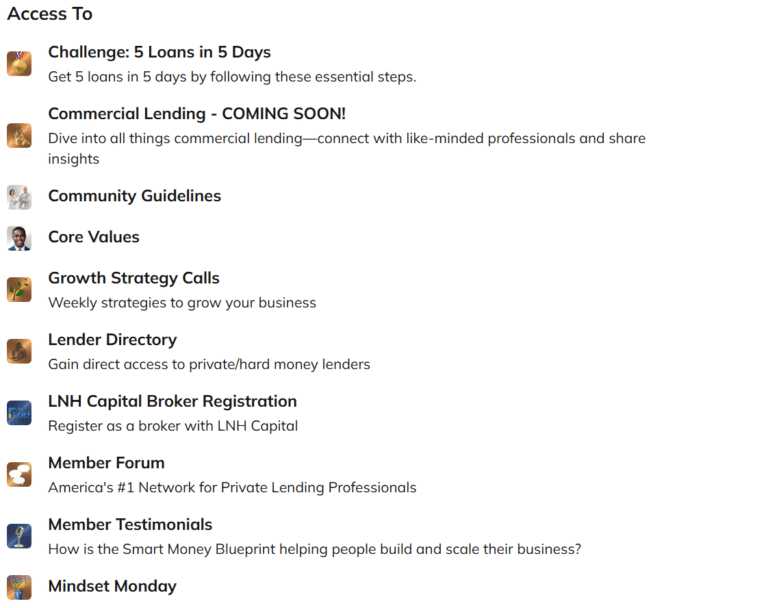Click the microphone icon for Member Testimonials
Viewport: 768px width, 608px height.
[19, 536]
